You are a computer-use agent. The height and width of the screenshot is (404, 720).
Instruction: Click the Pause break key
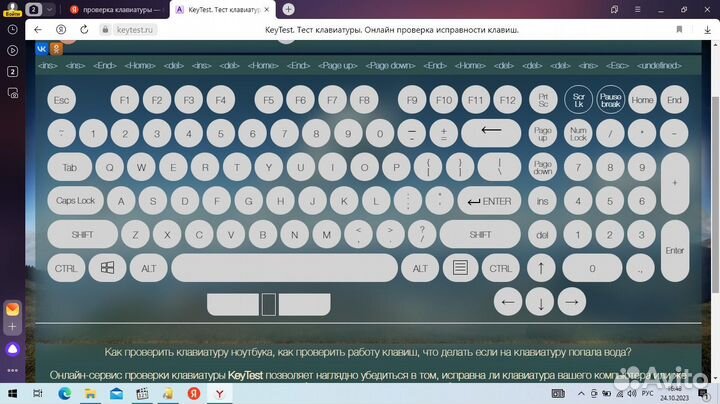pos(610,100)
